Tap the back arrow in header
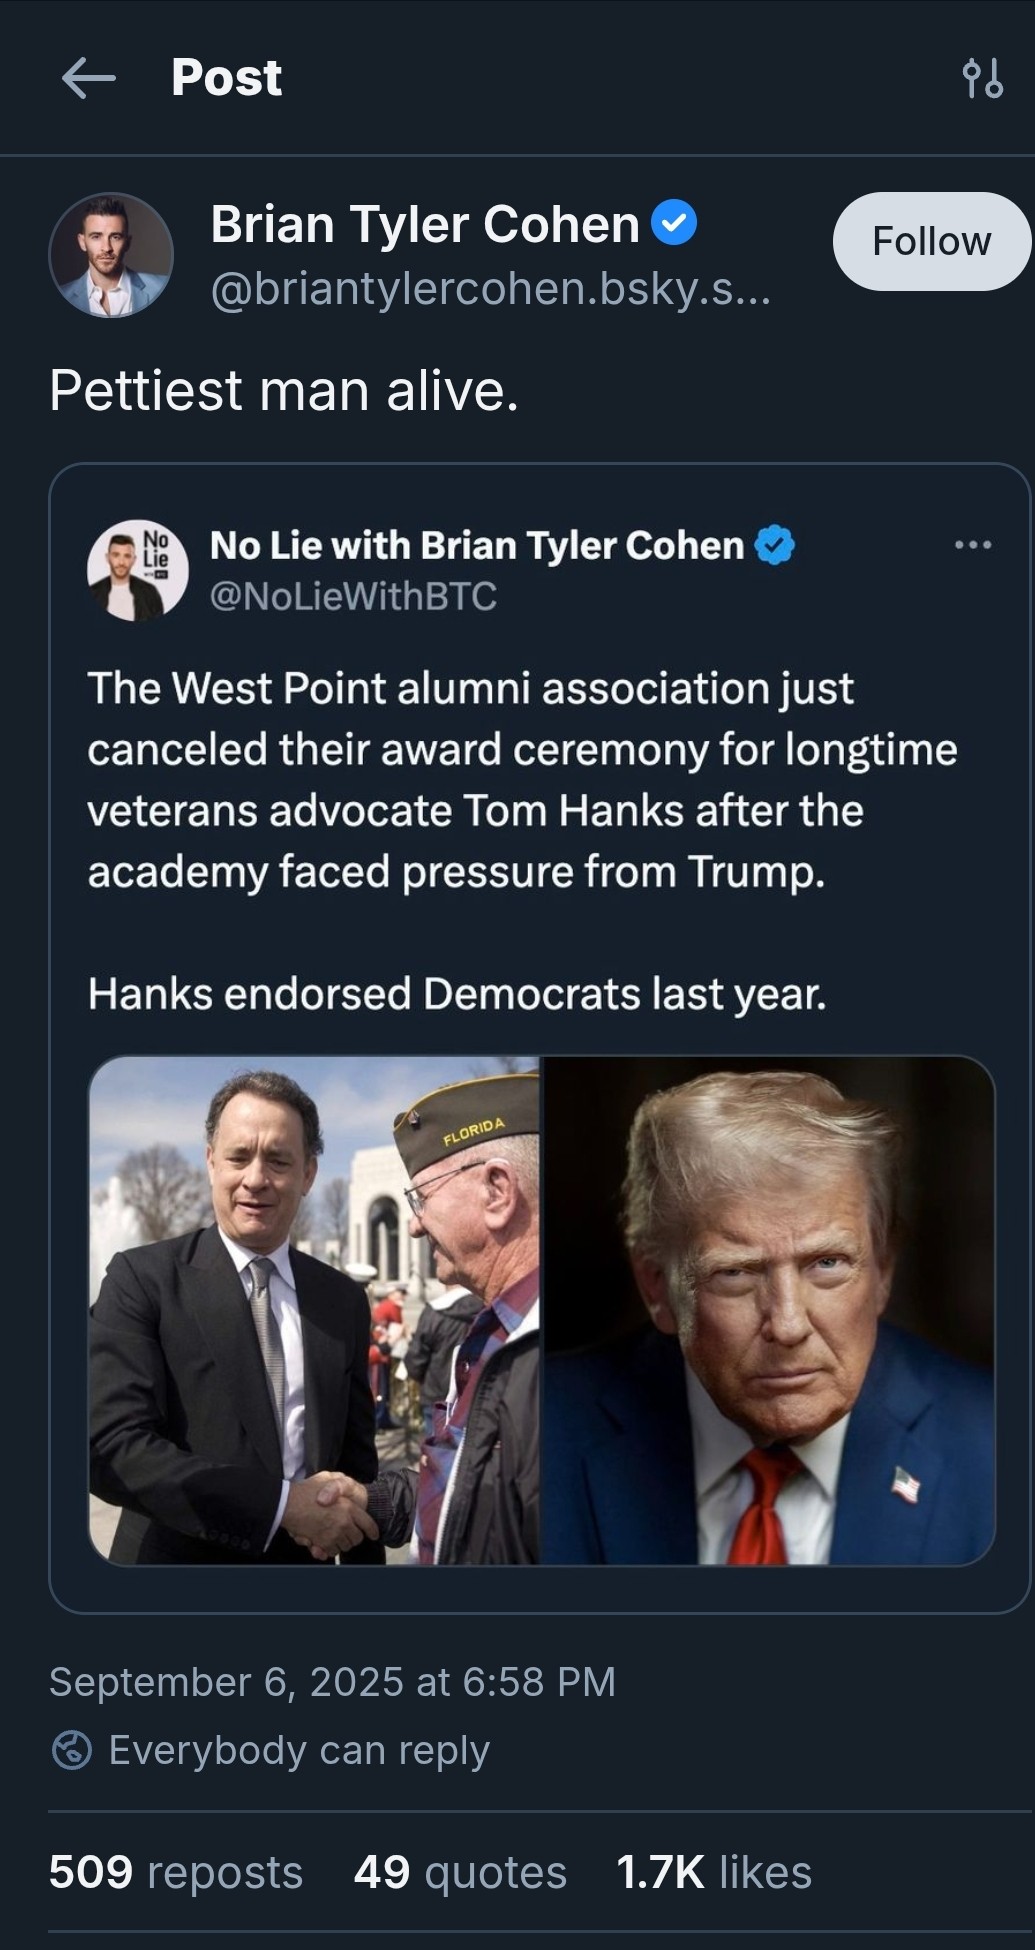This screenshot has width=1035, height=1950. tap(88, 78)
